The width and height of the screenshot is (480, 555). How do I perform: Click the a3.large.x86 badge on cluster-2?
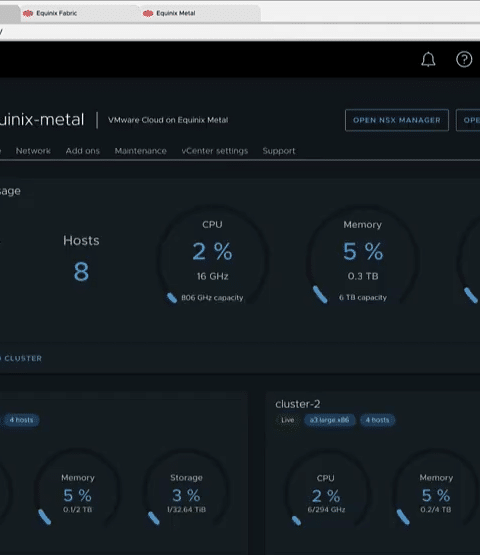point(329,420)
